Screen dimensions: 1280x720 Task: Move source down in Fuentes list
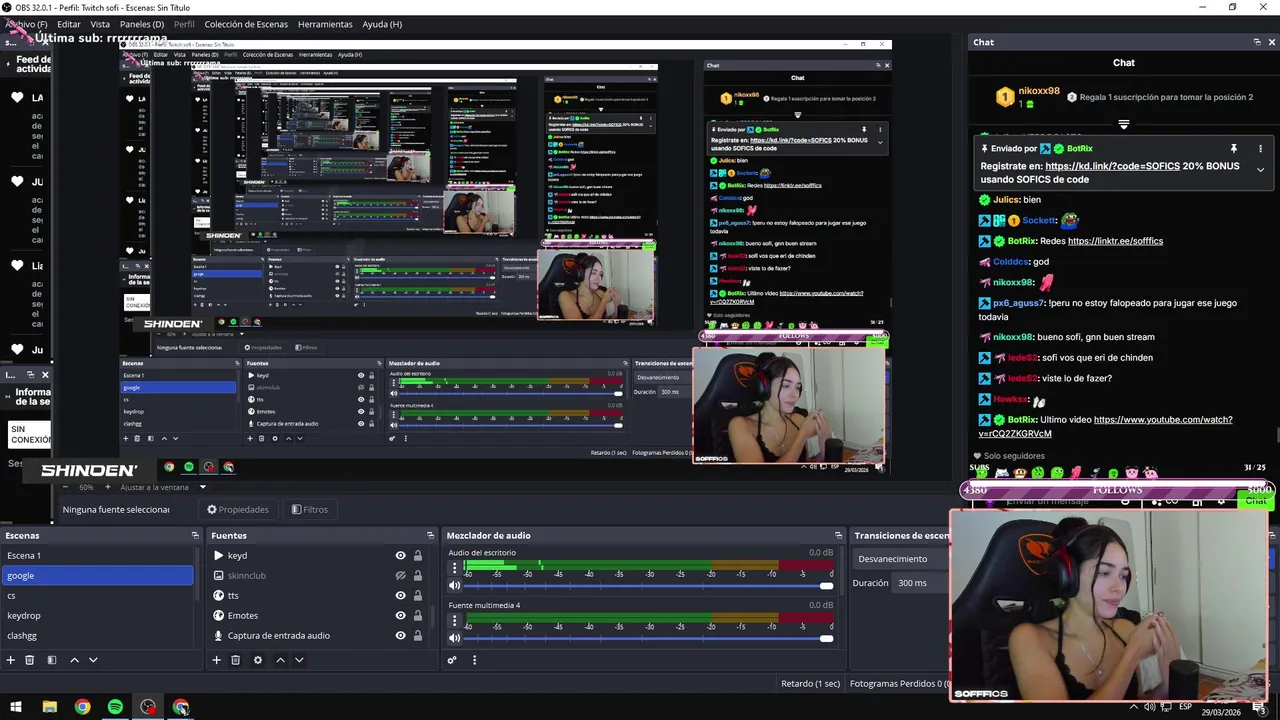point(299,660)
